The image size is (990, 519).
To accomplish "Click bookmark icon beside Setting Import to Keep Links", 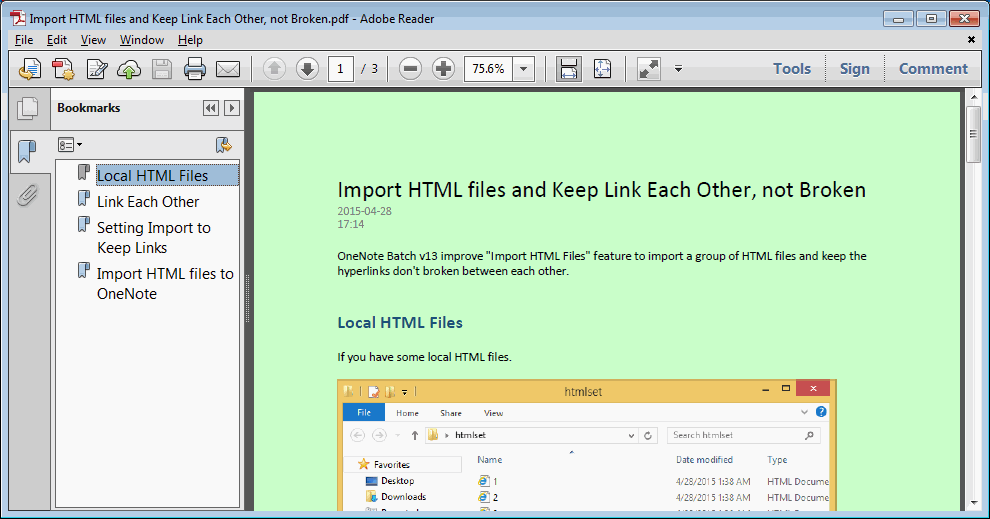I will 83,224.
